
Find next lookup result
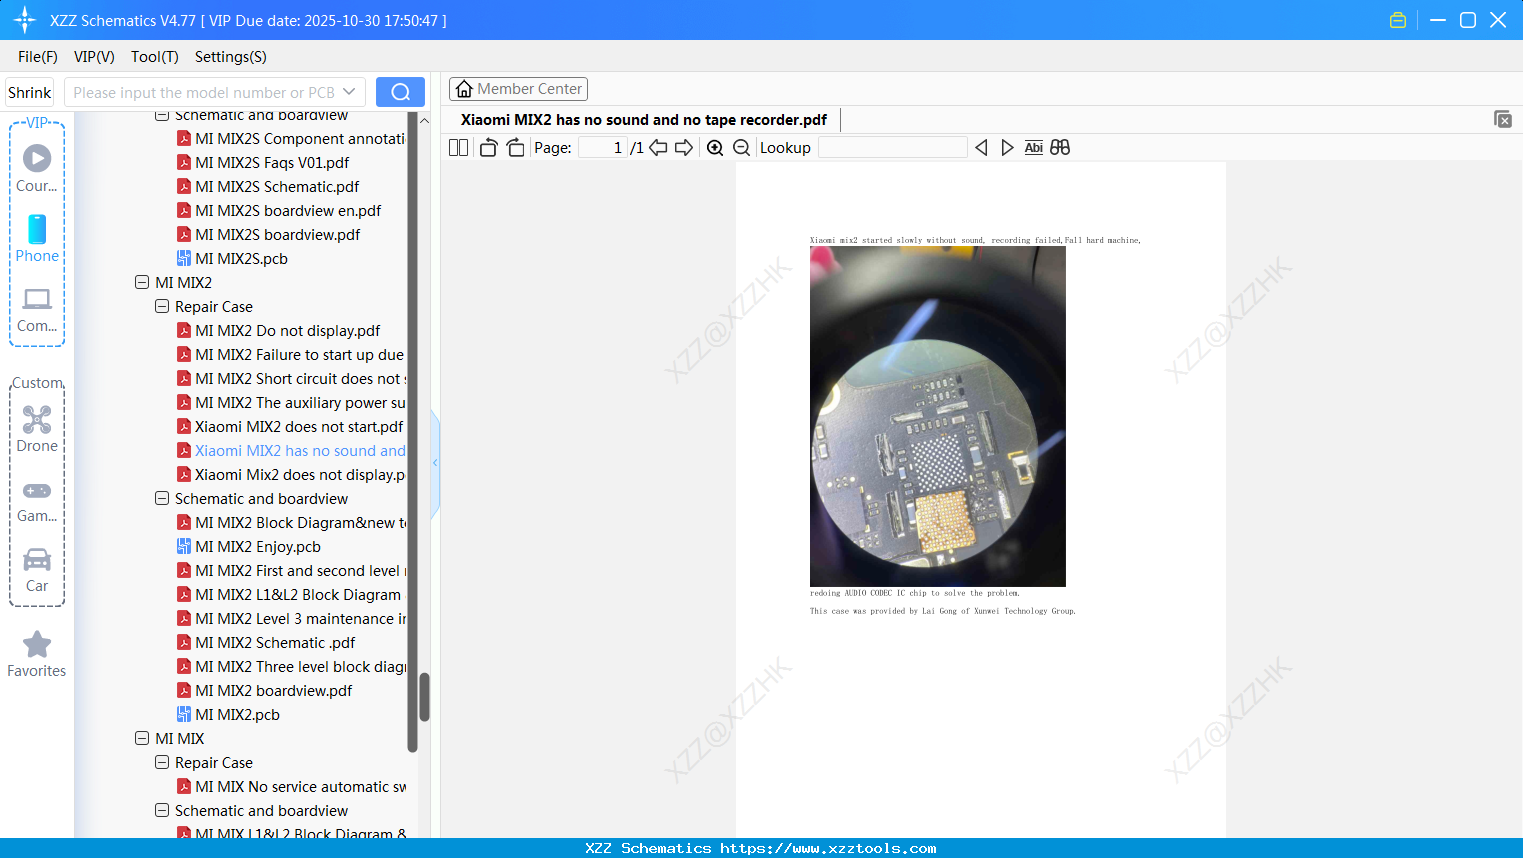[1007, 148]
